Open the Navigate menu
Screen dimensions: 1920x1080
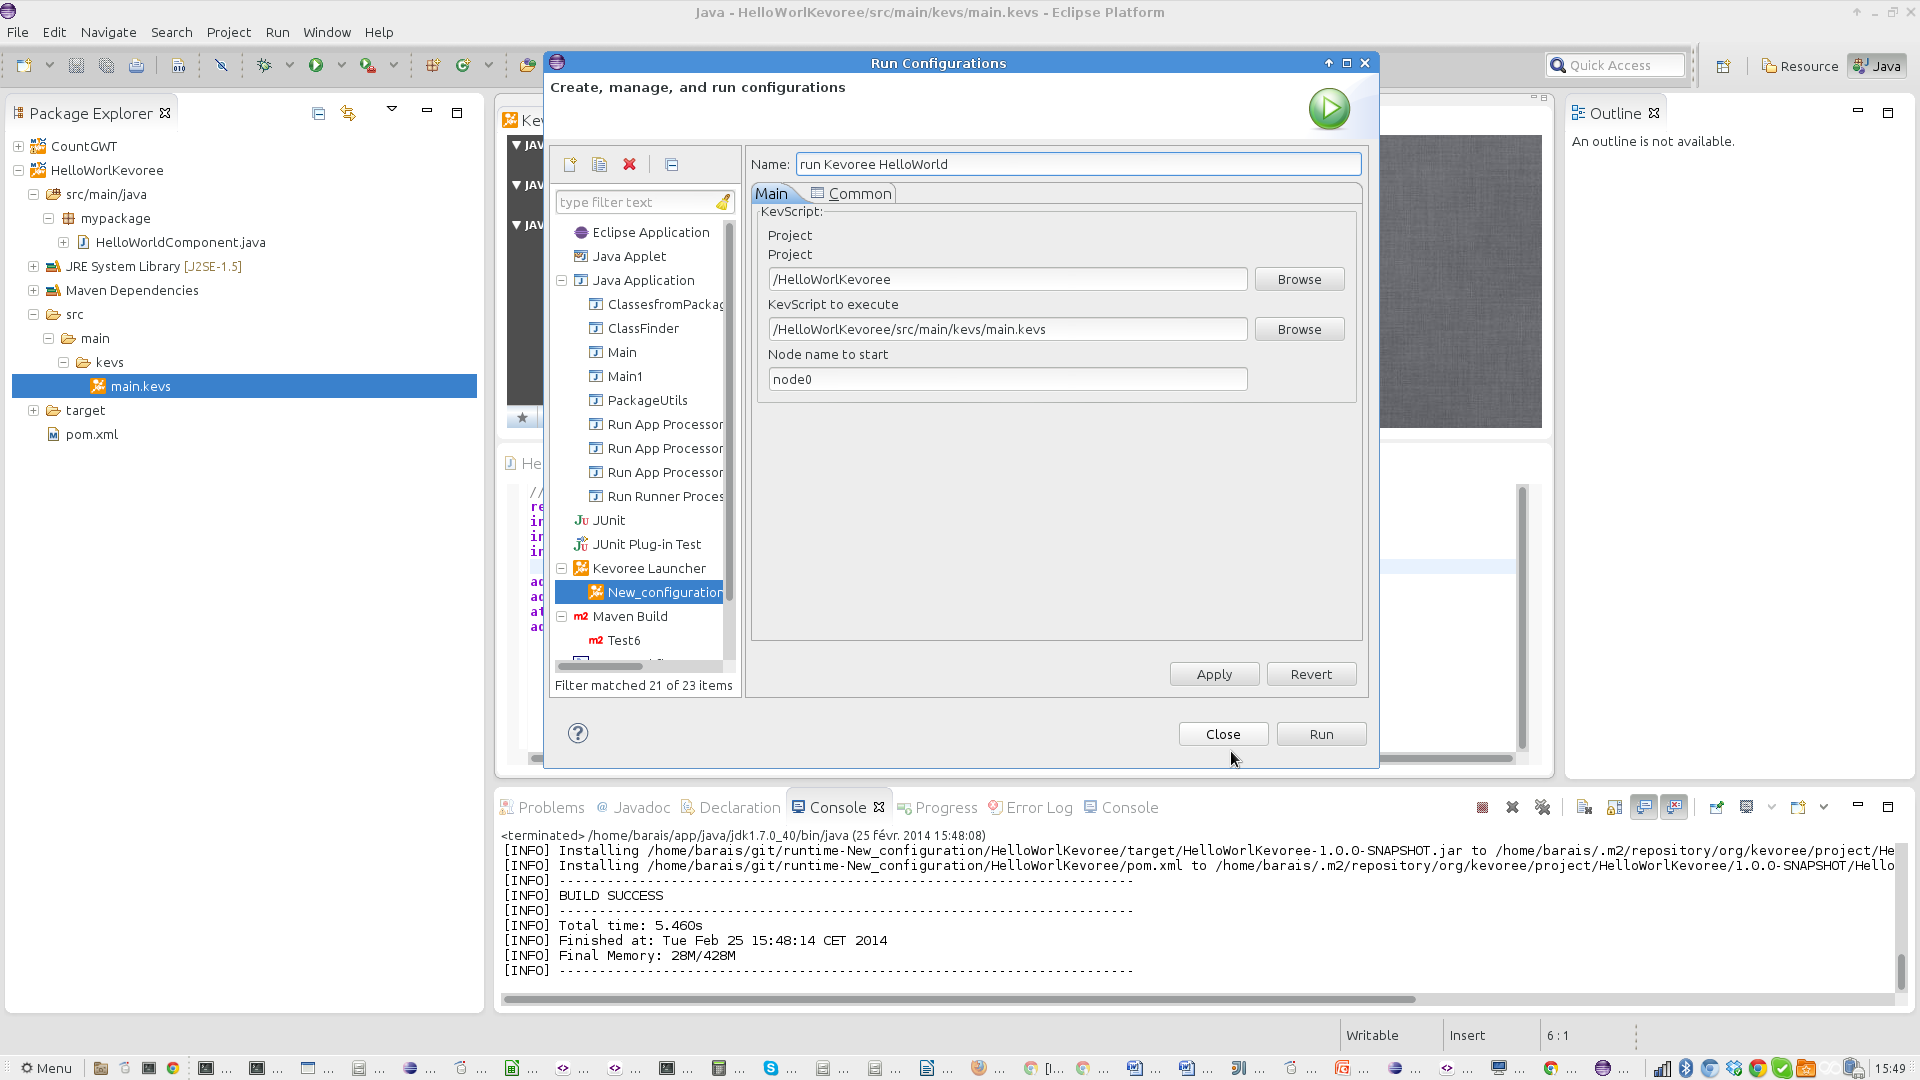coord(108,32)
